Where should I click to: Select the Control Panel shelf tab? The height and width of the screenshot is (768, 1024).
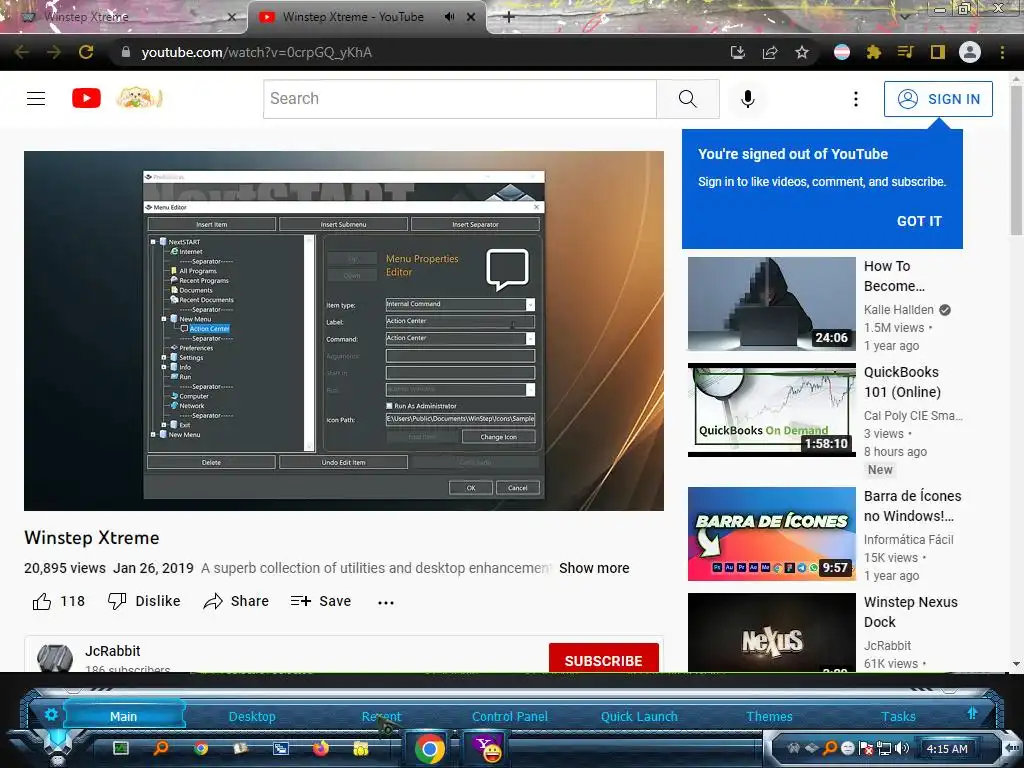coord(509,716)
